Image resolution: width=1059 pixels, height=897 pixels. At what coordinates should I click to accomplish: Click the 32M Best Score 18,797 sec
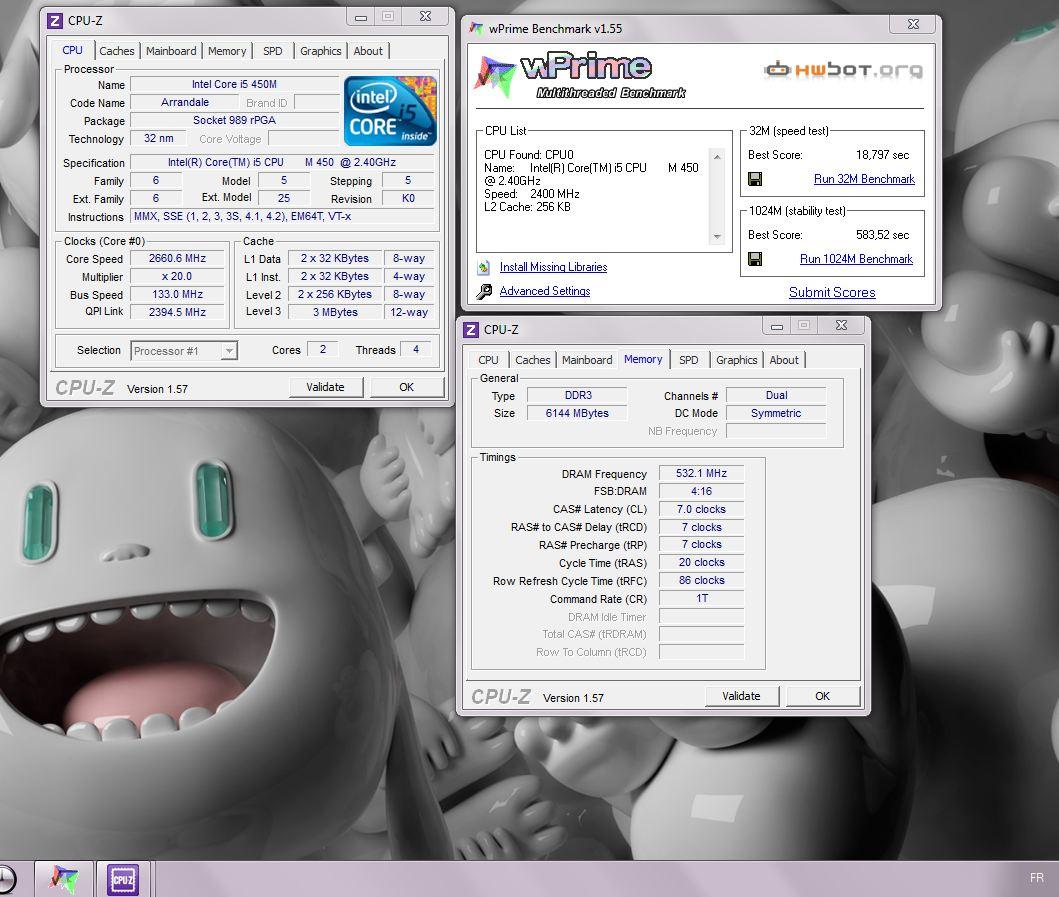point(882,155)
